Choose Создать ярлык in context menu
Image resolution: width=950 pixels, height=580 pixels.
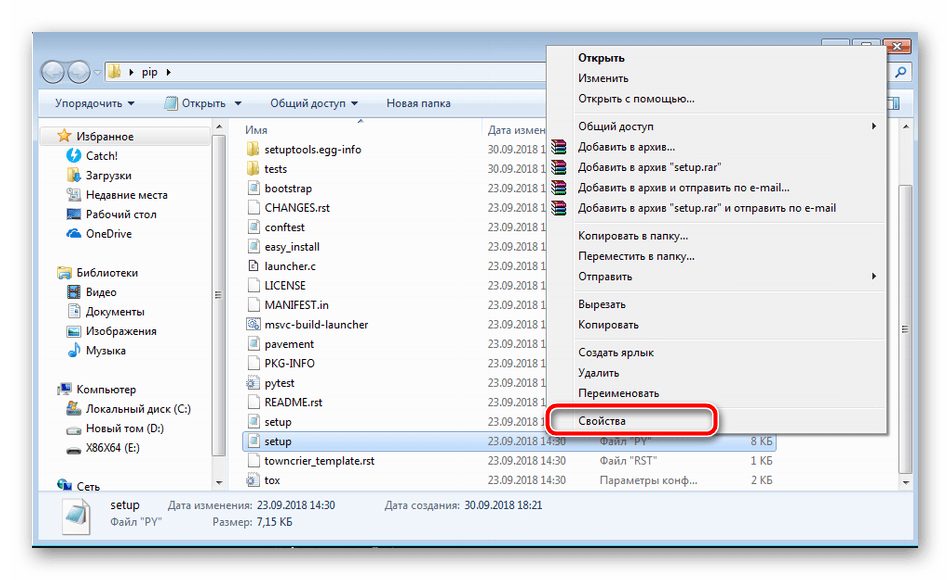[616, 352]
